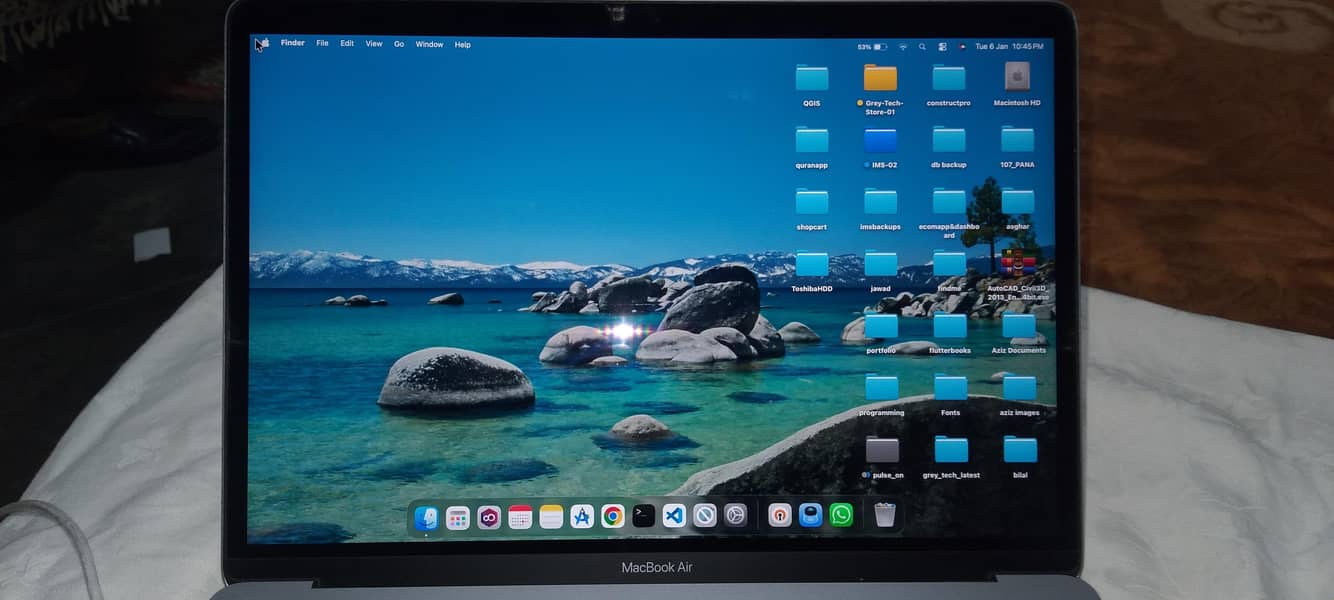This screenshot has width=1334, height=600.
Task: Launch Visual Studio Code
Action: tap(672, 516)
